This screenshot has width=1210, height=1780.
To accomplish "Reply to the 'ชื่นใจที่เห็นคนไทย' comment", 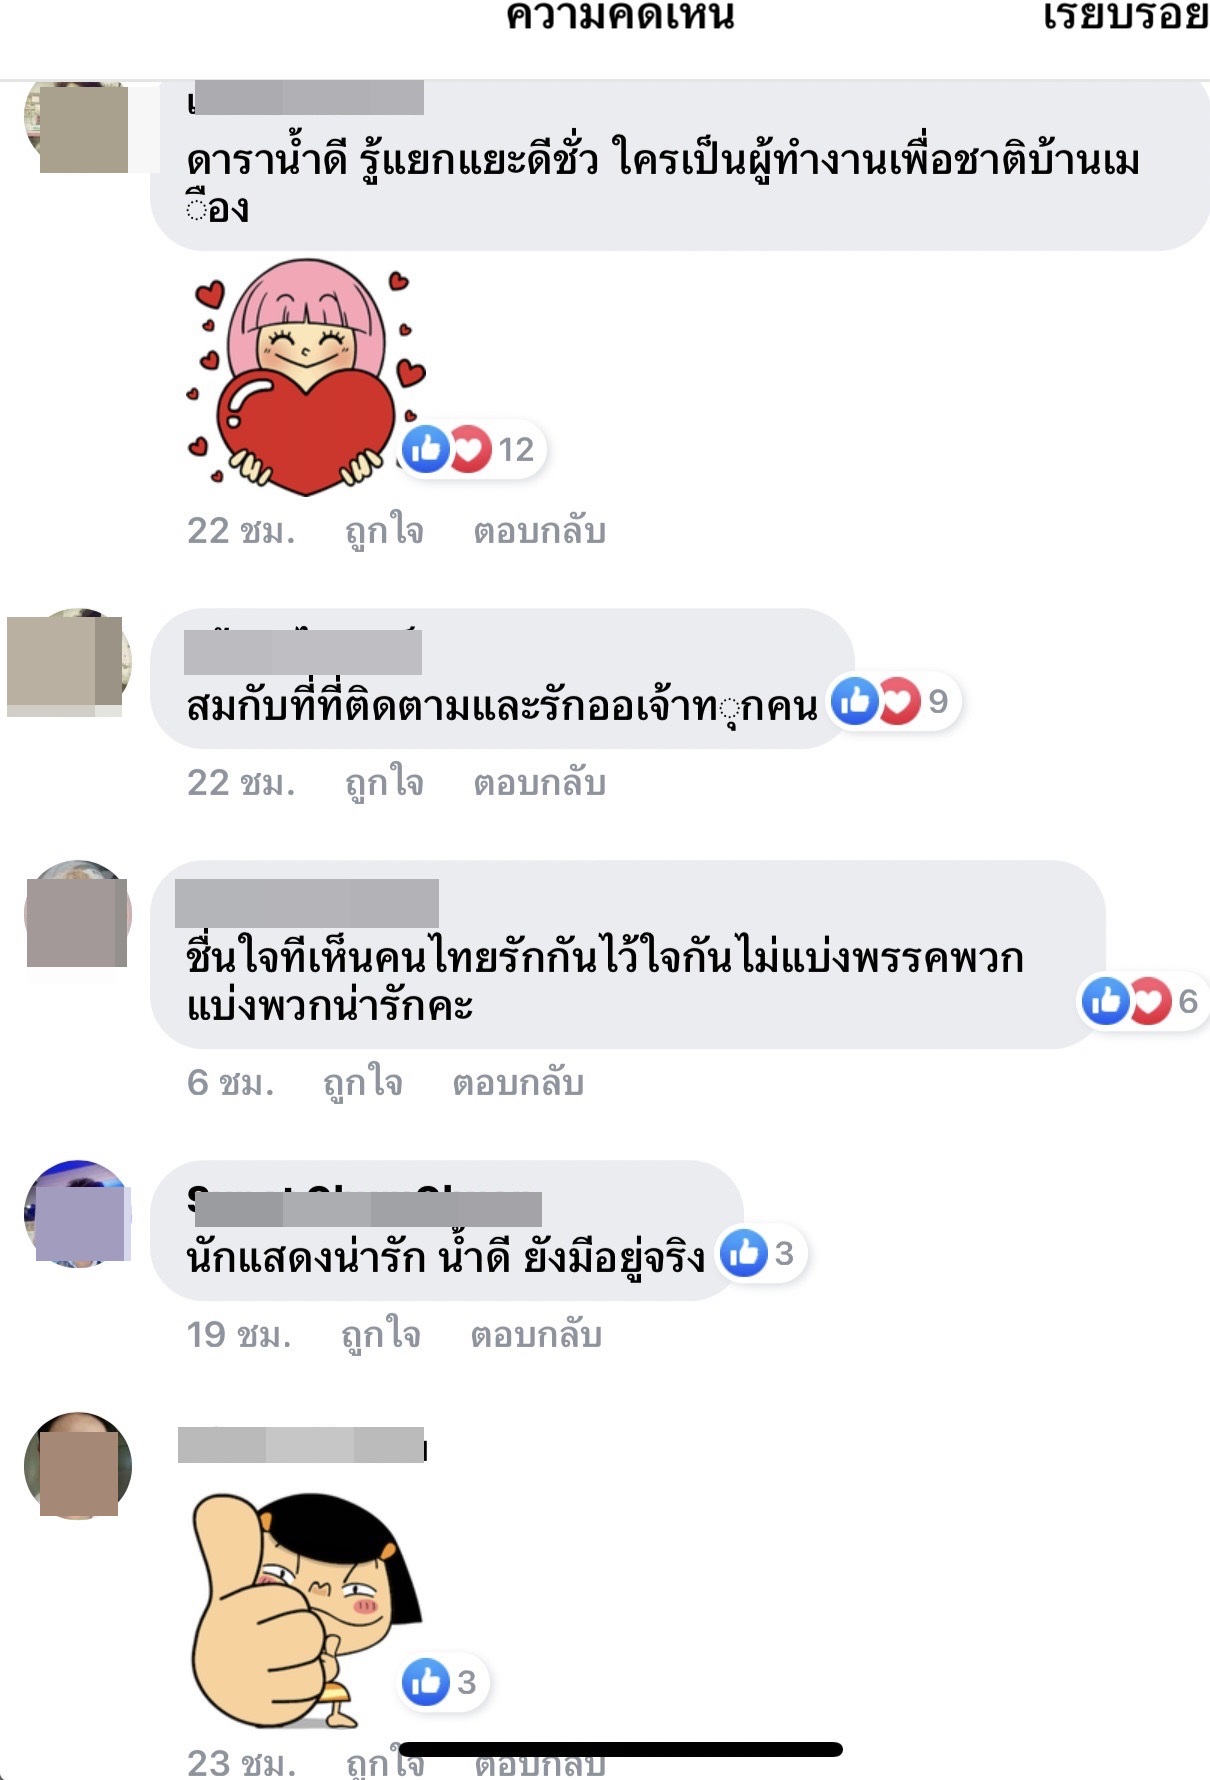I will point(518,1083).
